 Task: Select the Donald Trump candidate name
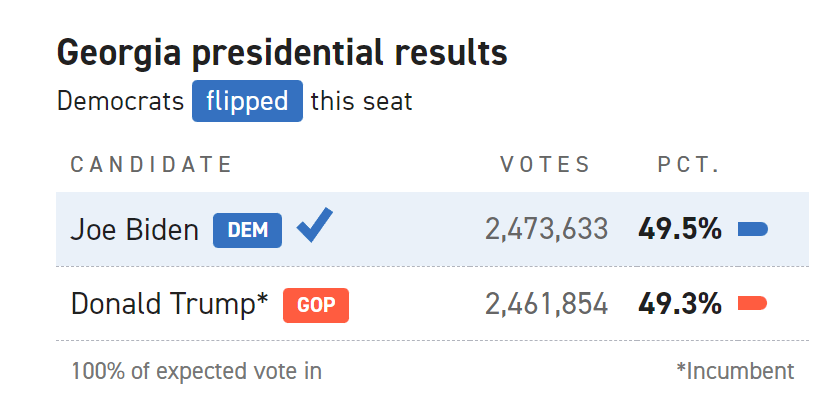pyautogui.click(x=170, y=304)
